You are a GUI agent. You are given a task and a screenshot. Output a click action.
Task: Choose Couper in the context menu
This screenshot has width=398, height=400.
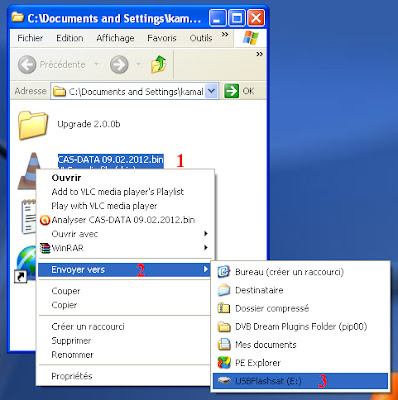click(125, 291)
